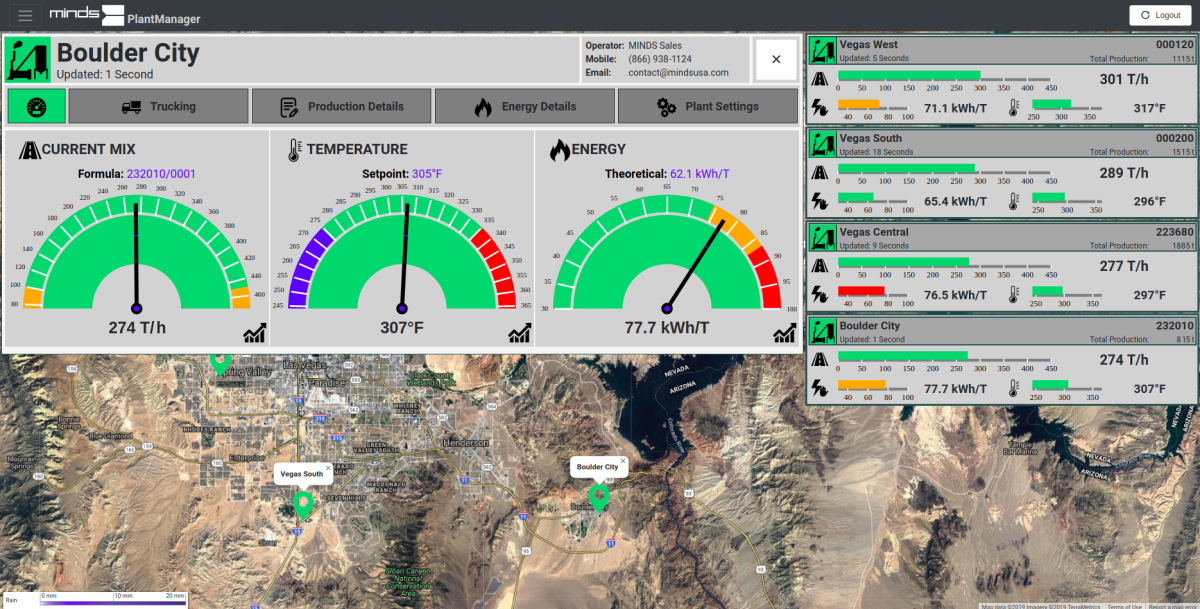Close the Boulder City map popup
Image resolution: width=1200 pixels, height=609 pixels.
(623, 461)
